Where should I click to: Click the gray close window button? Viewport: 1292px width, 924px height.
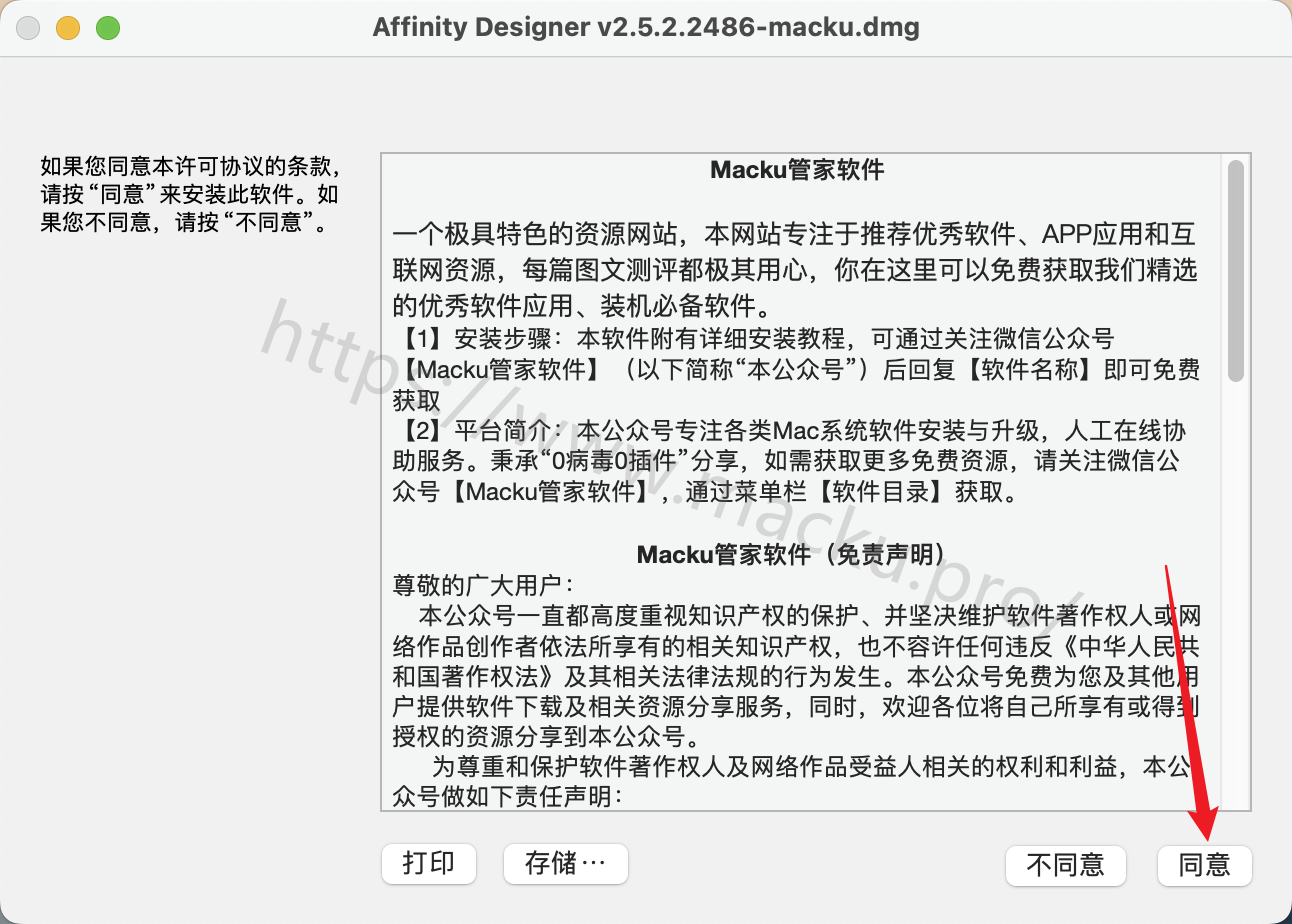coord(28,28)
